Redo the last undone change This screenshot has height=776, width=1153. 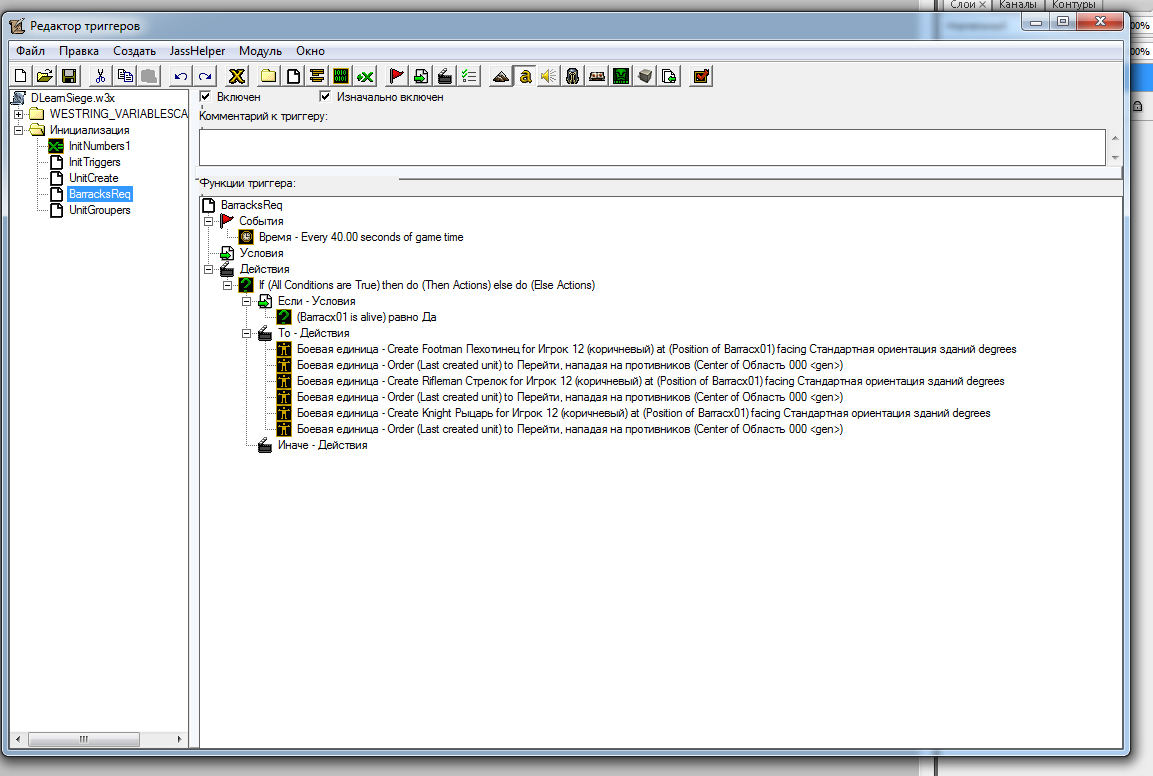205,76
